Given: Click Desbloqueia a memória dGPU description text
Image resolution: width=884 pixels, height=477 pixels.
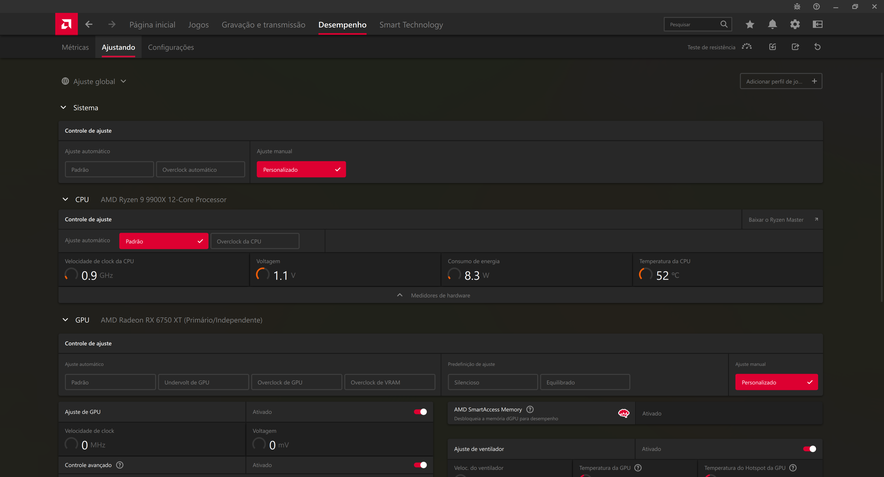Looking at the screenshot, I should 506,418.
